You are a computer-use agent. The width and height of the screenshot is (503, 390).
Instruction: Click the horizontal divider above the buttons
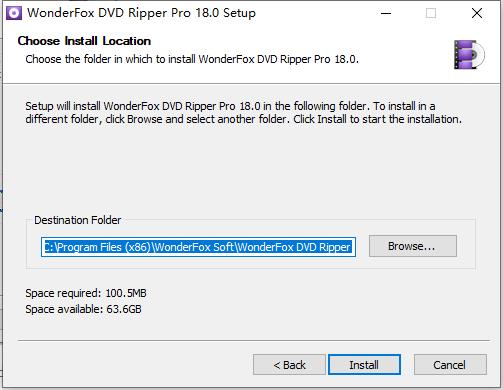tap(254, 341)
